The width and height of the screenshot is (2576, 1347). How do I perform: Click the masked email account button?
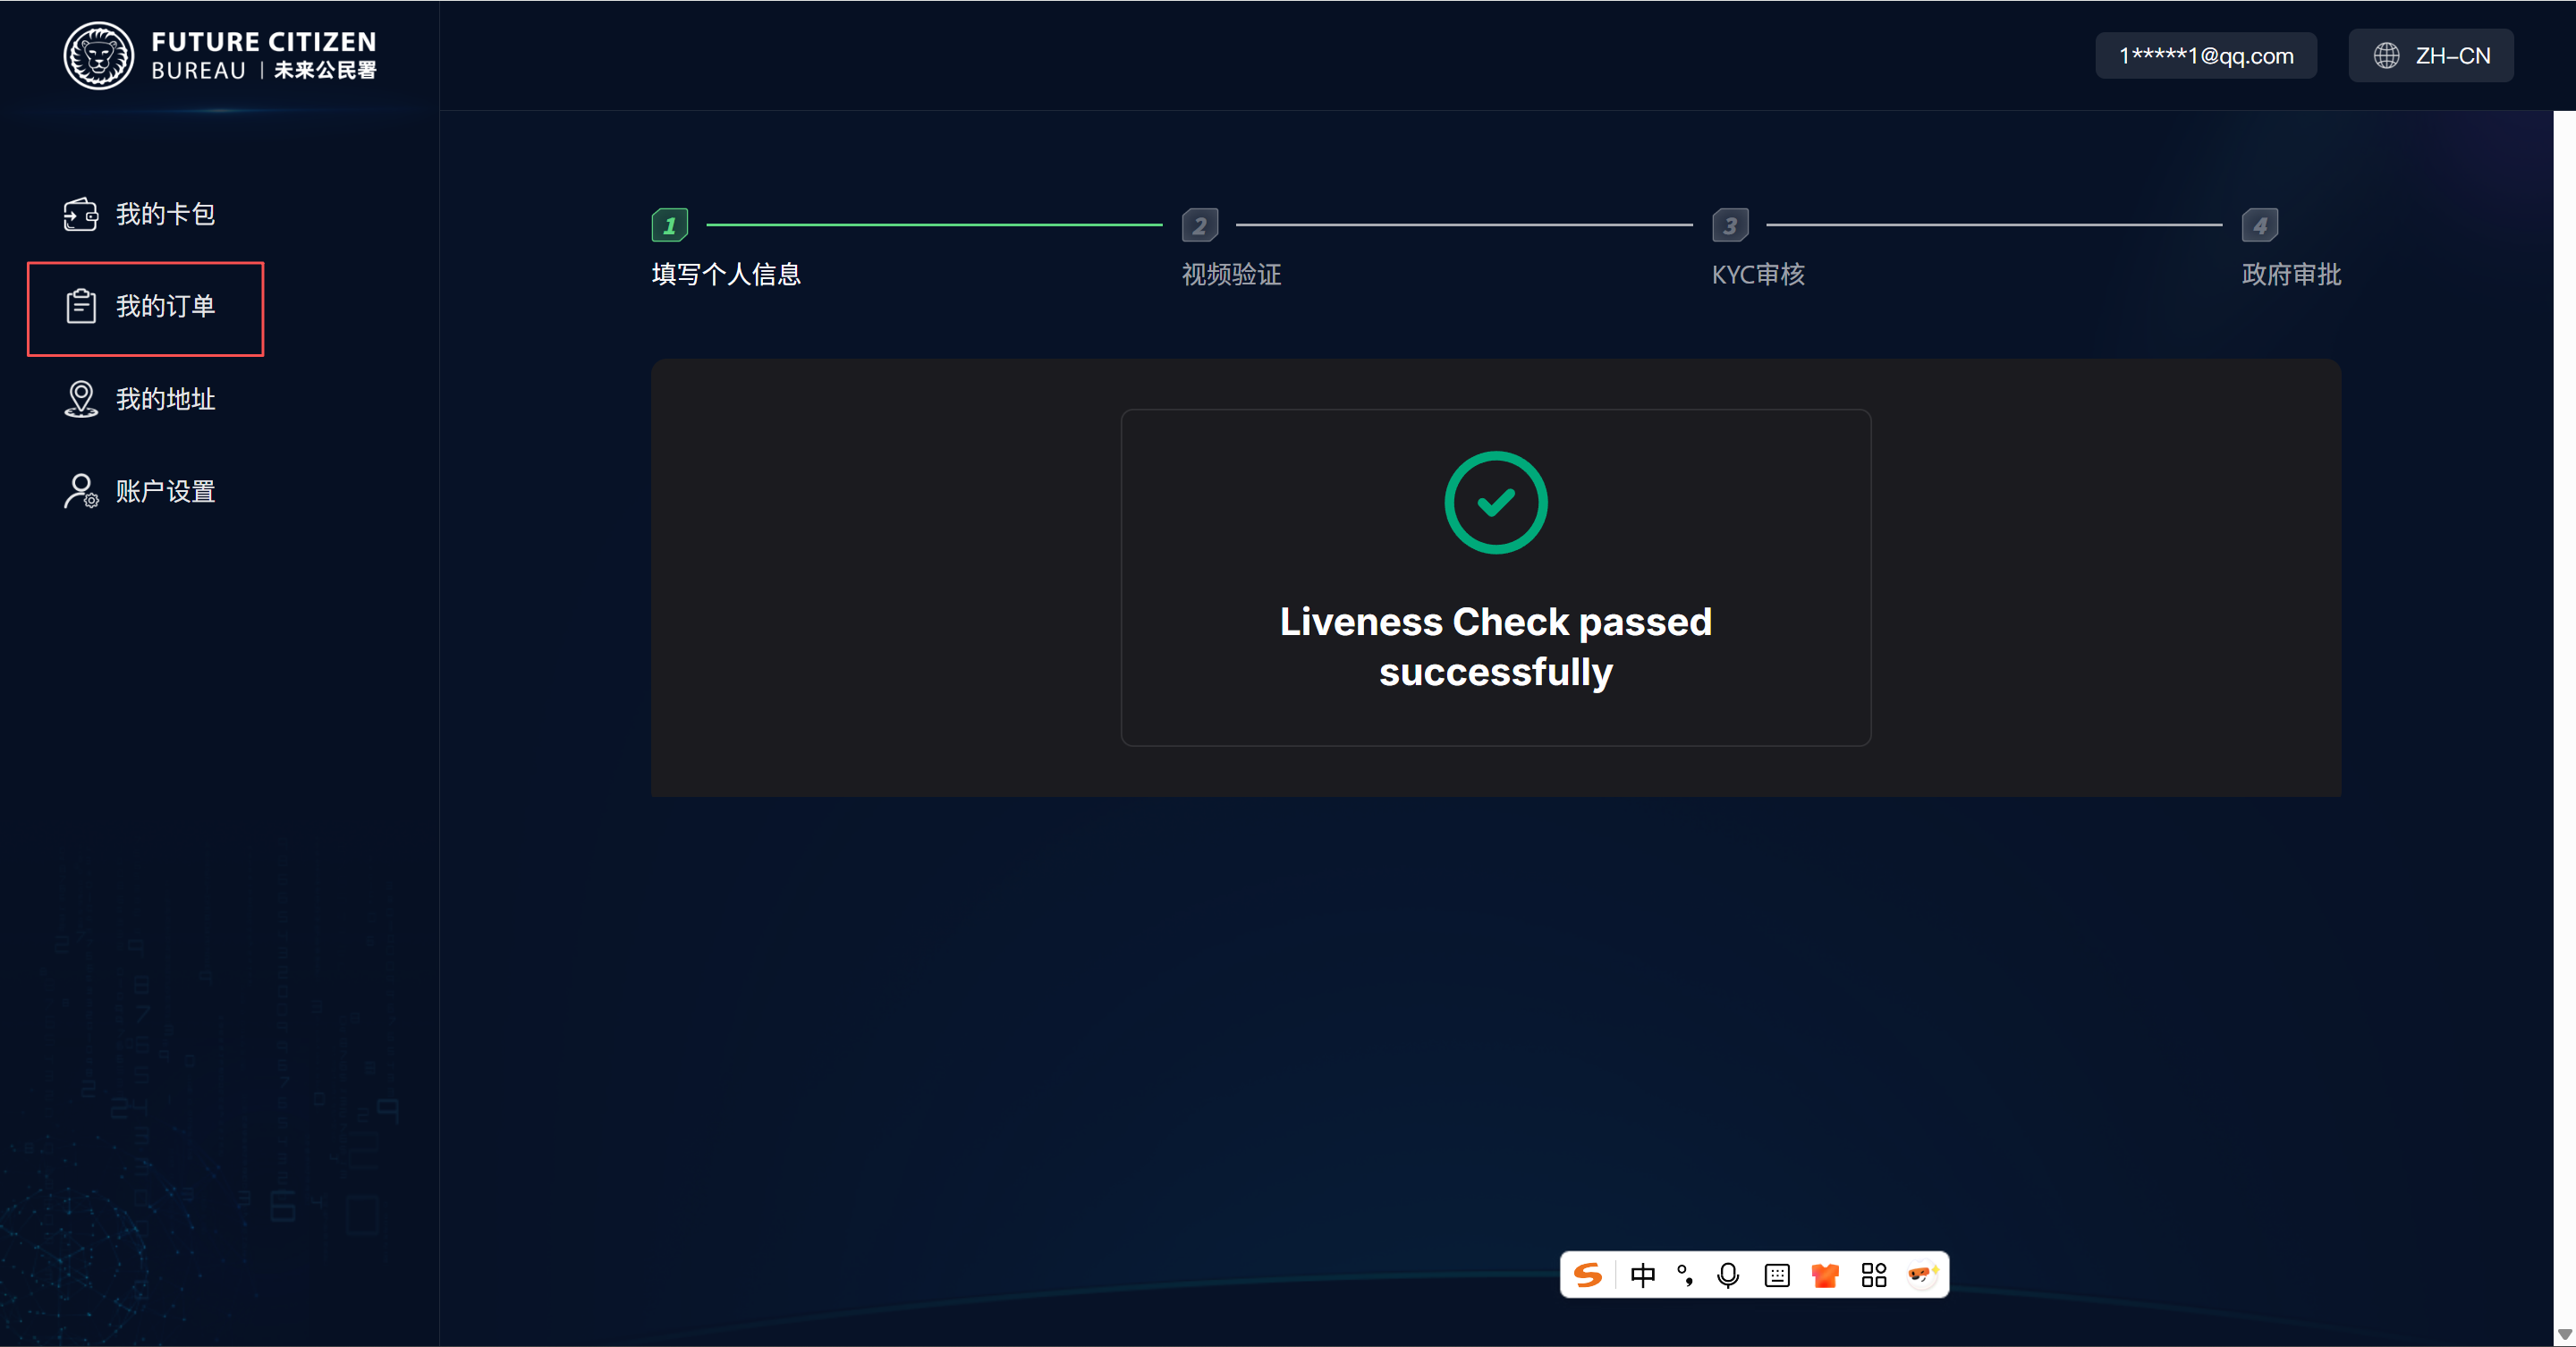click(x=2205, y=56)
